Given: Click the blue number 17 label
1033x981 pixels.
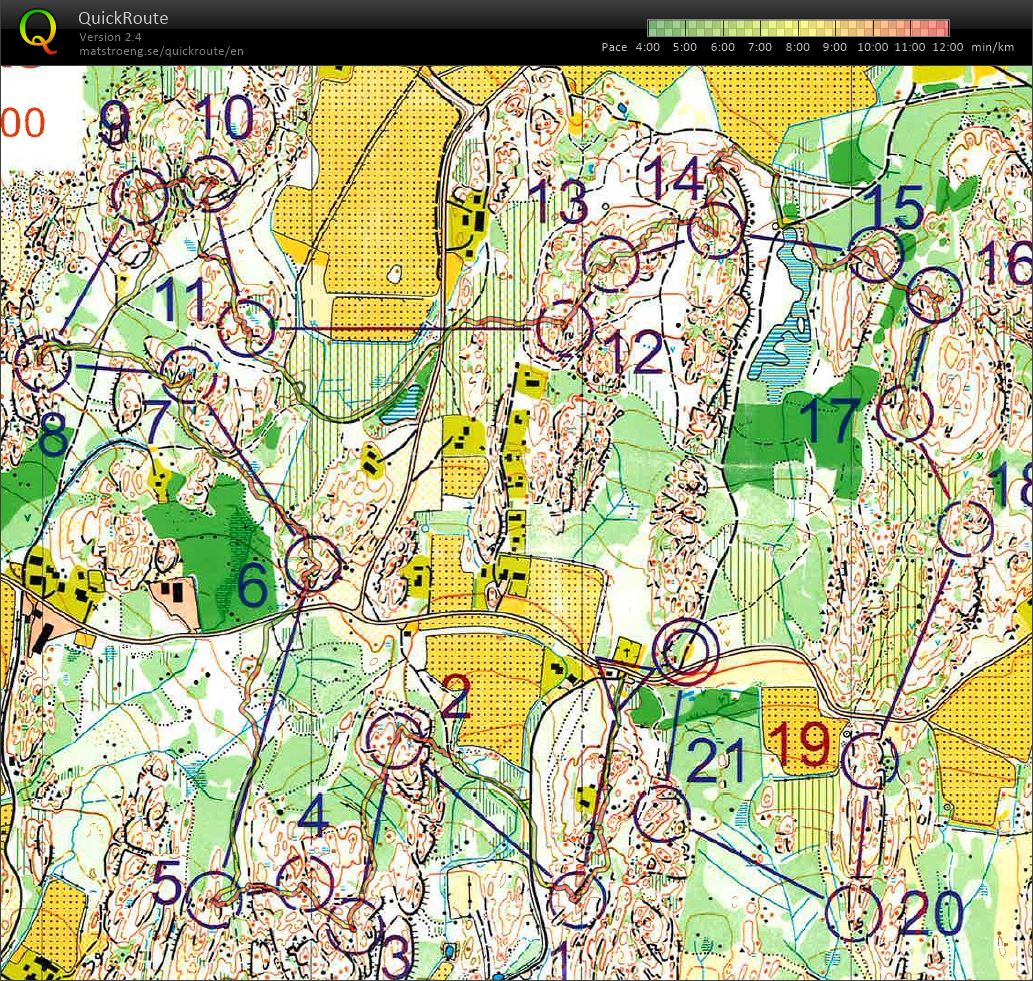Looking at the screenshot, I should point(829,420).
